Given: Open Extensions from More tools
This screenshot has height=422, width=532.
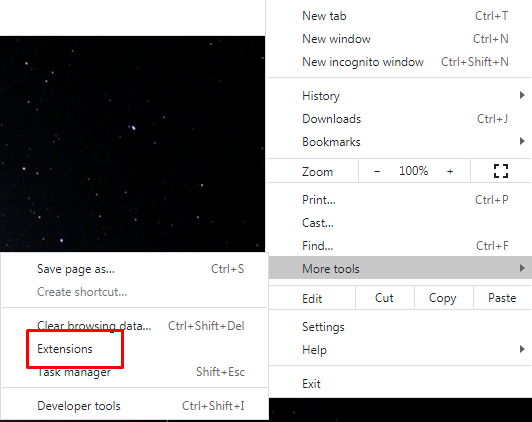Looking at the screenshot, I should [x=134, y=349].
